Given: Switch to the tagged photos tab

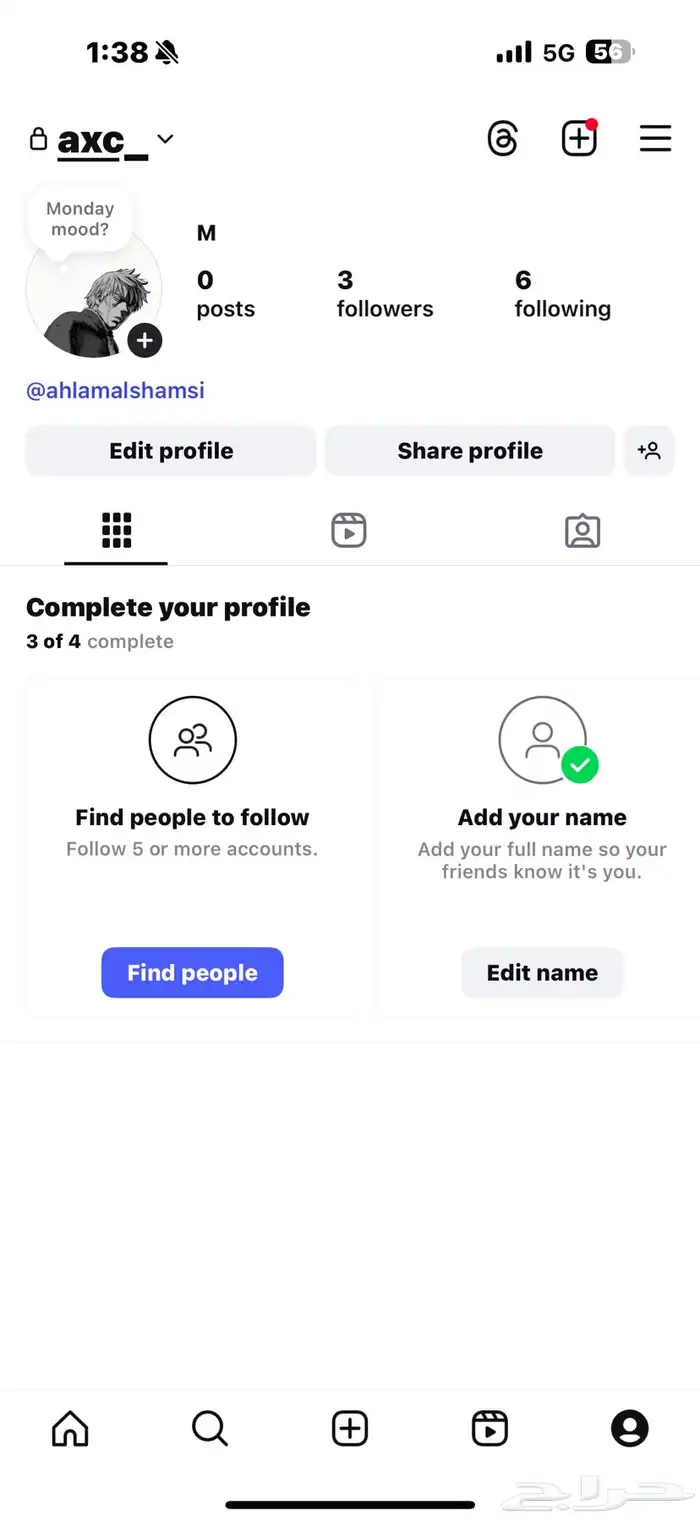Looking at the screenshot, I should click(x=582, y=530).
